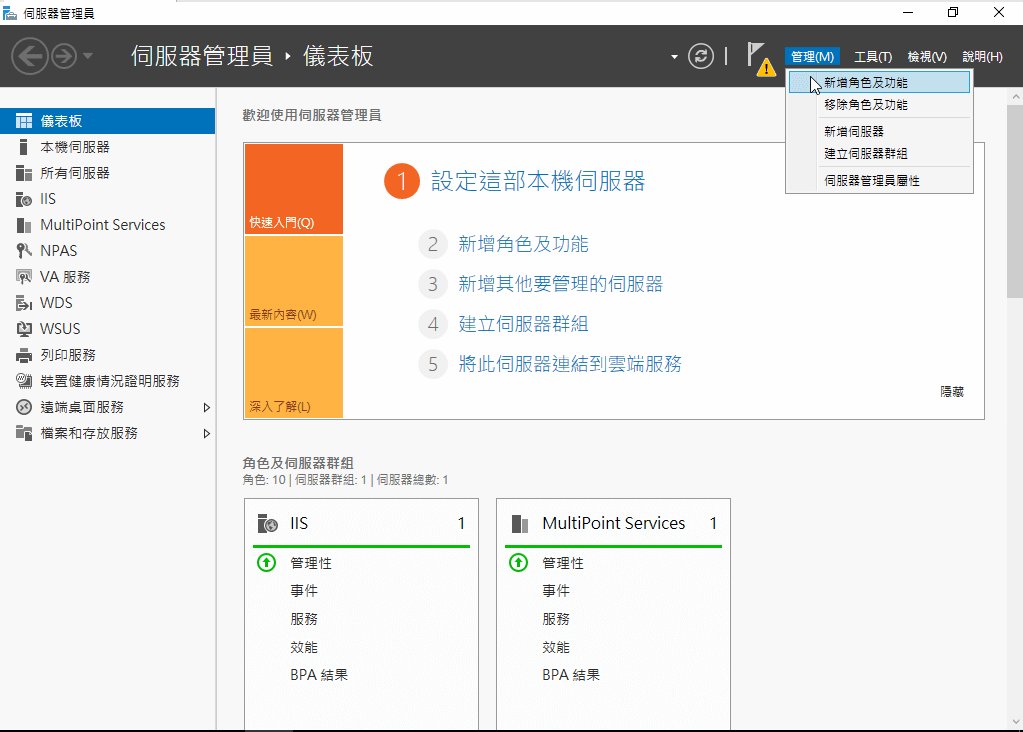The image size is (1023, 732).
Task: Click 隱藏 to hide welcome panel
Action: point(952,392)
